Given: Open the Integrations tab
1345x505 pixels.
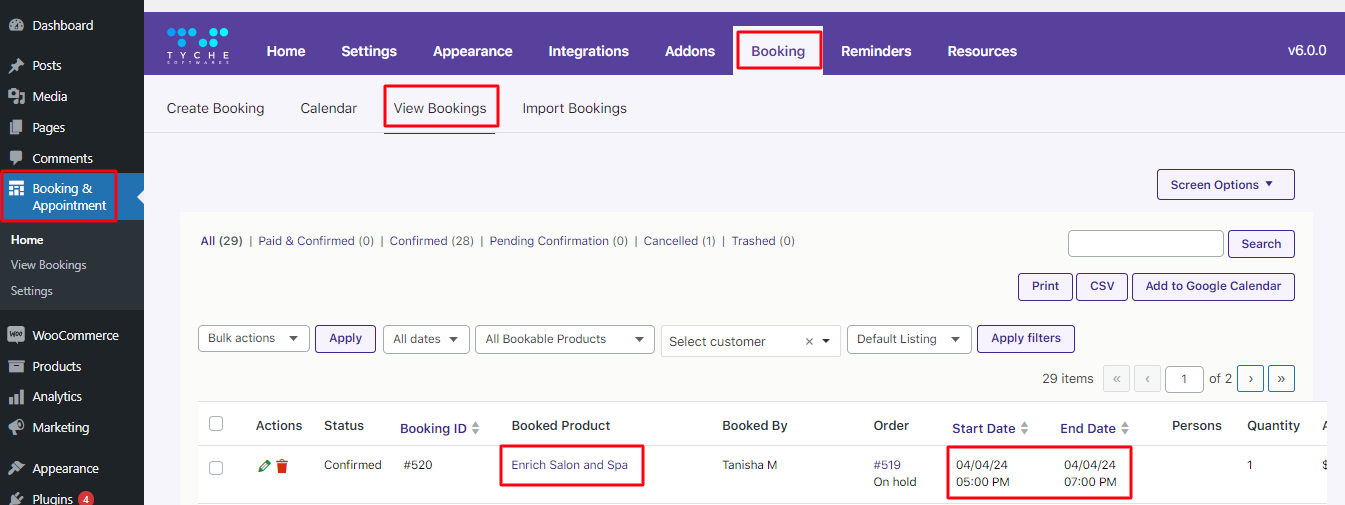Looking at the screenshot, I should click(x=589, y=51).
